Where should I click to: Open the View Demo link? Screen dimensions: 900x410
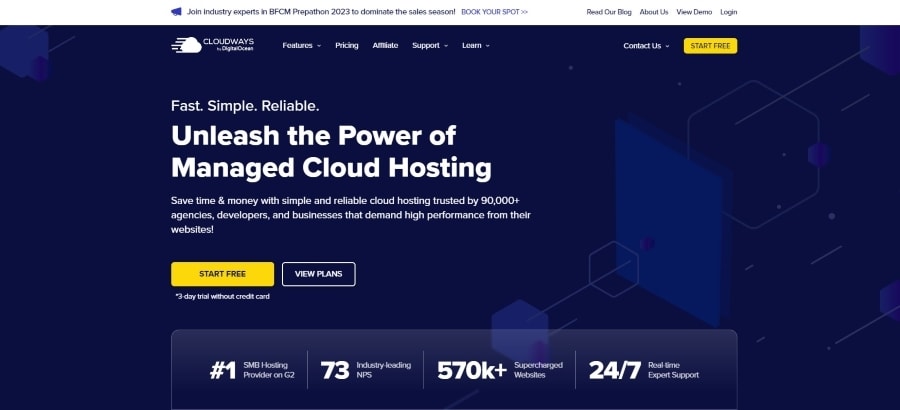tap(694, 11)
